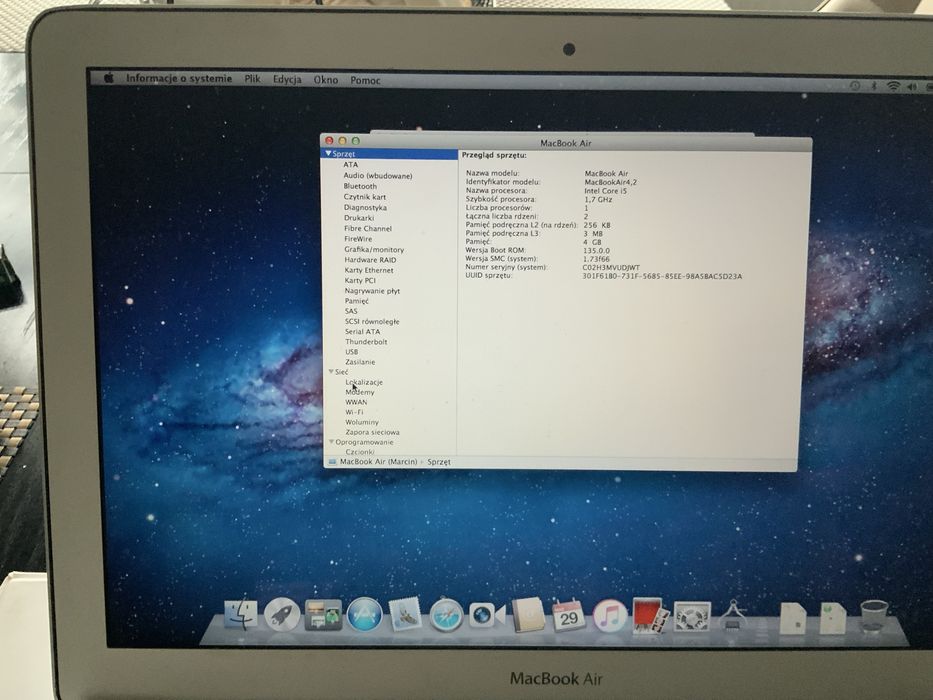Select Thunderbolt in the sidebar
This screenshot has width=933, height=700.
(x=366, y=341)
